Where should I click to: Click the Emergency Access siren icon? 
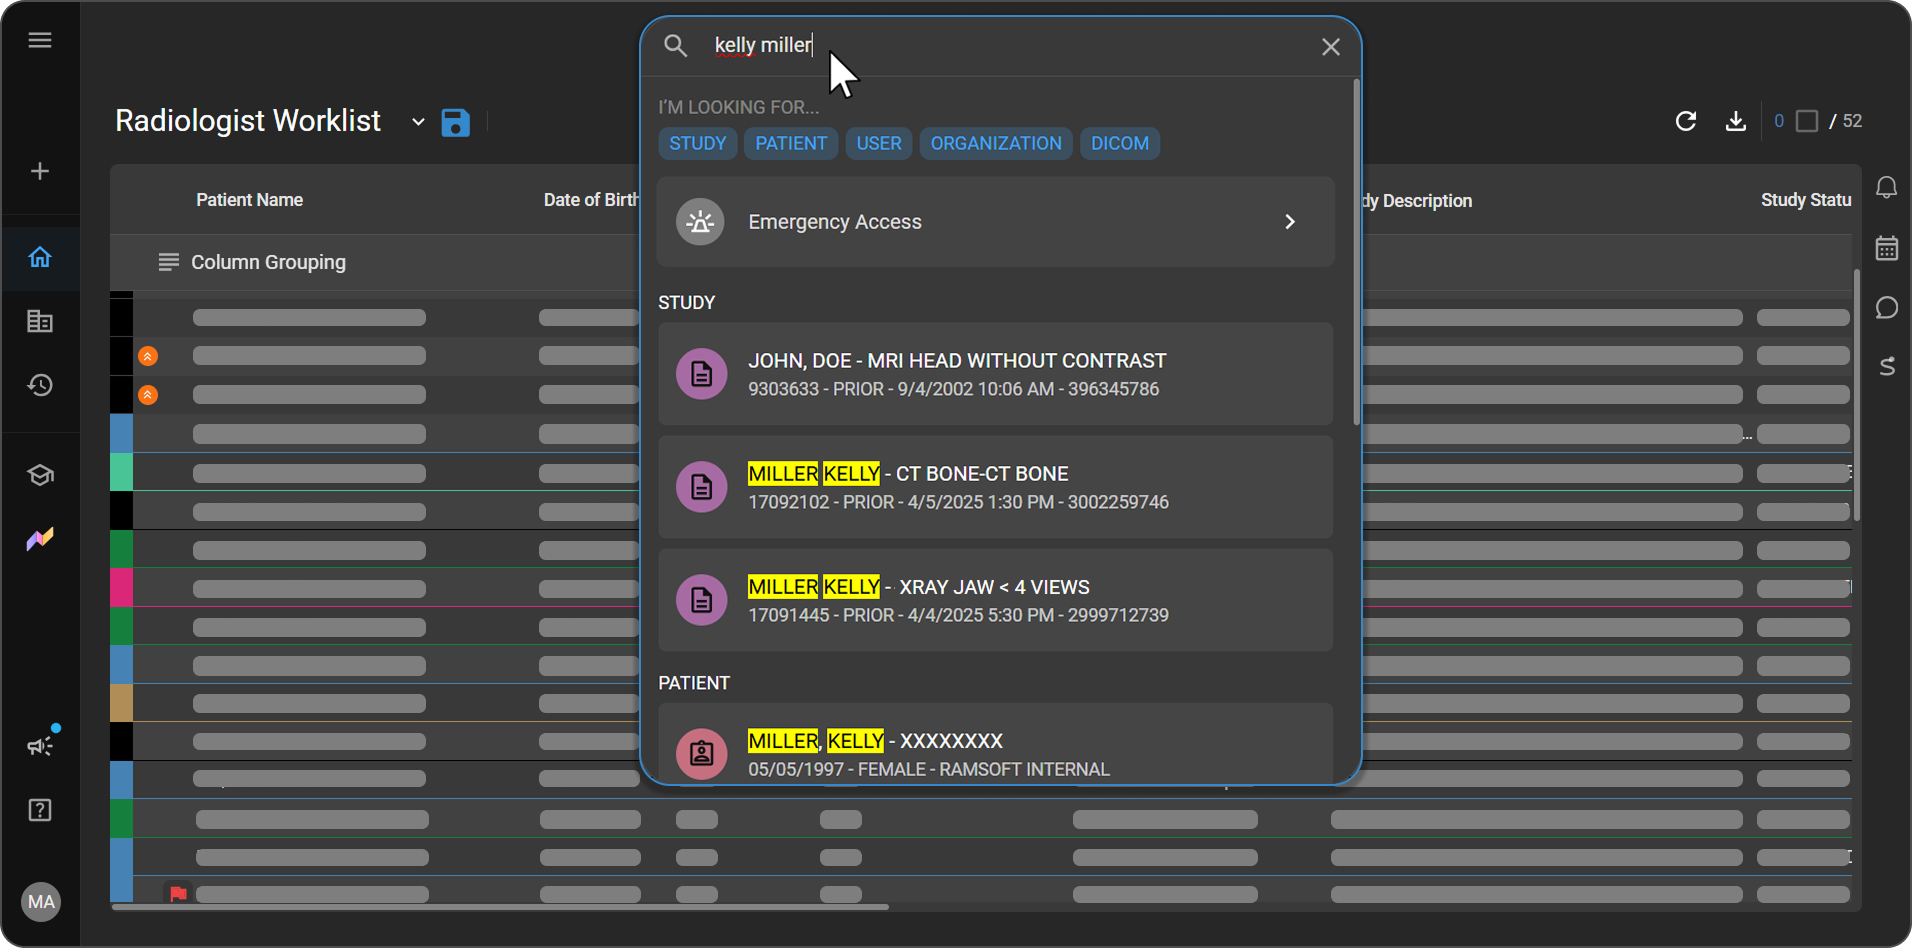tap(701, 222)
